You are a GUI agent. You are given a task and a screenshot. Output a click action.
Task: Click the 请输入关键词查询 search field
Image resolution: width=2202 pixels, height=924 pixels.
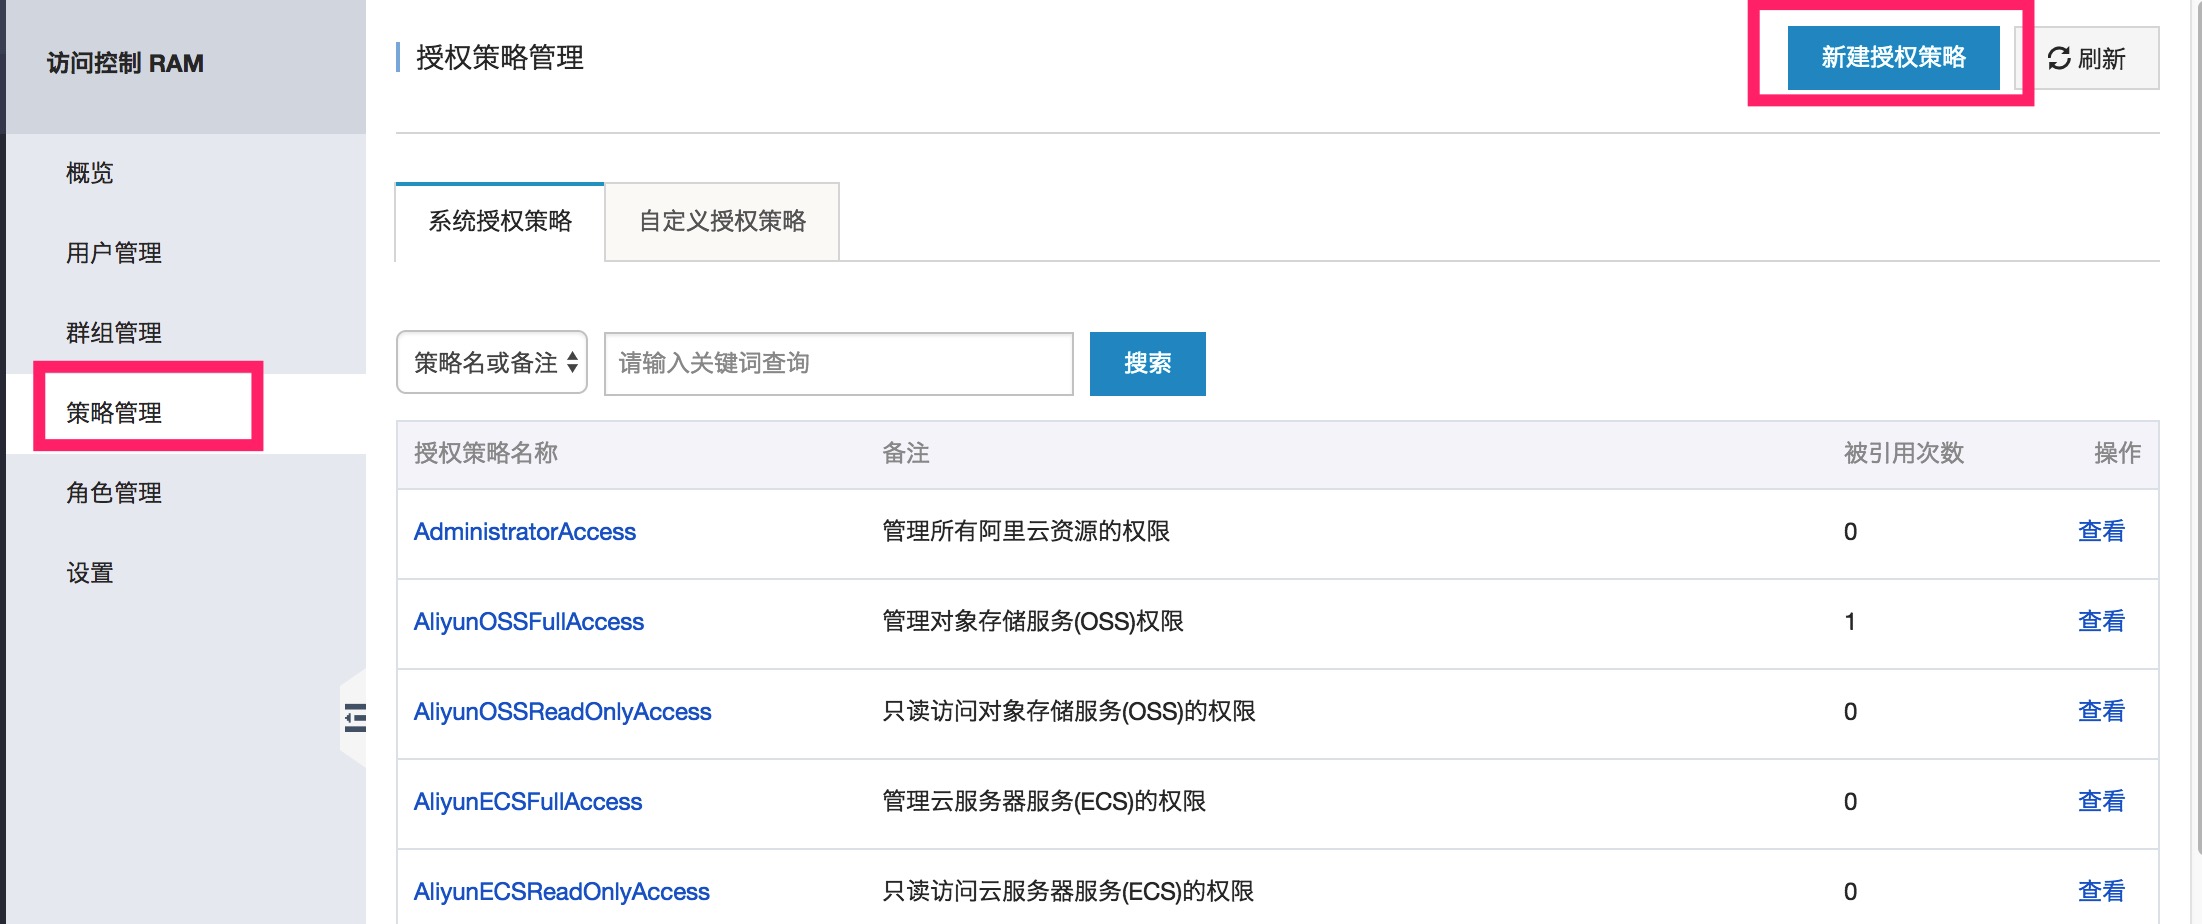pyautogui.click(x=839, y=363)
